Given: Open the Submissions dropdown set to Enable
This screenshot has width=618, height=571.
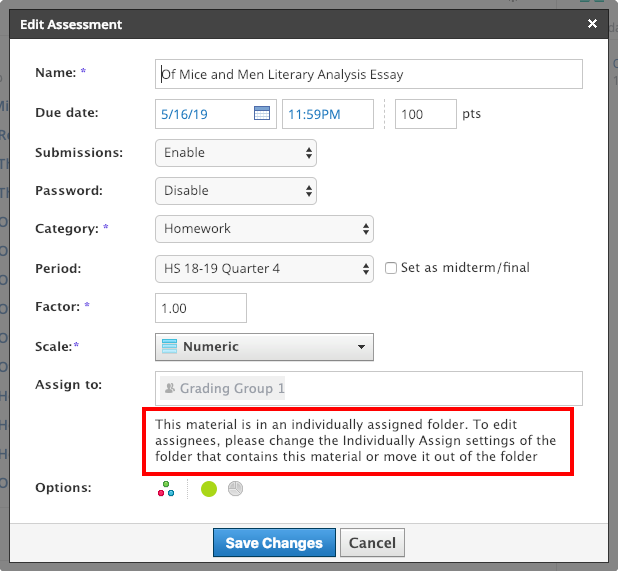Looking at the screenshot, I should (x=236, y=153).
